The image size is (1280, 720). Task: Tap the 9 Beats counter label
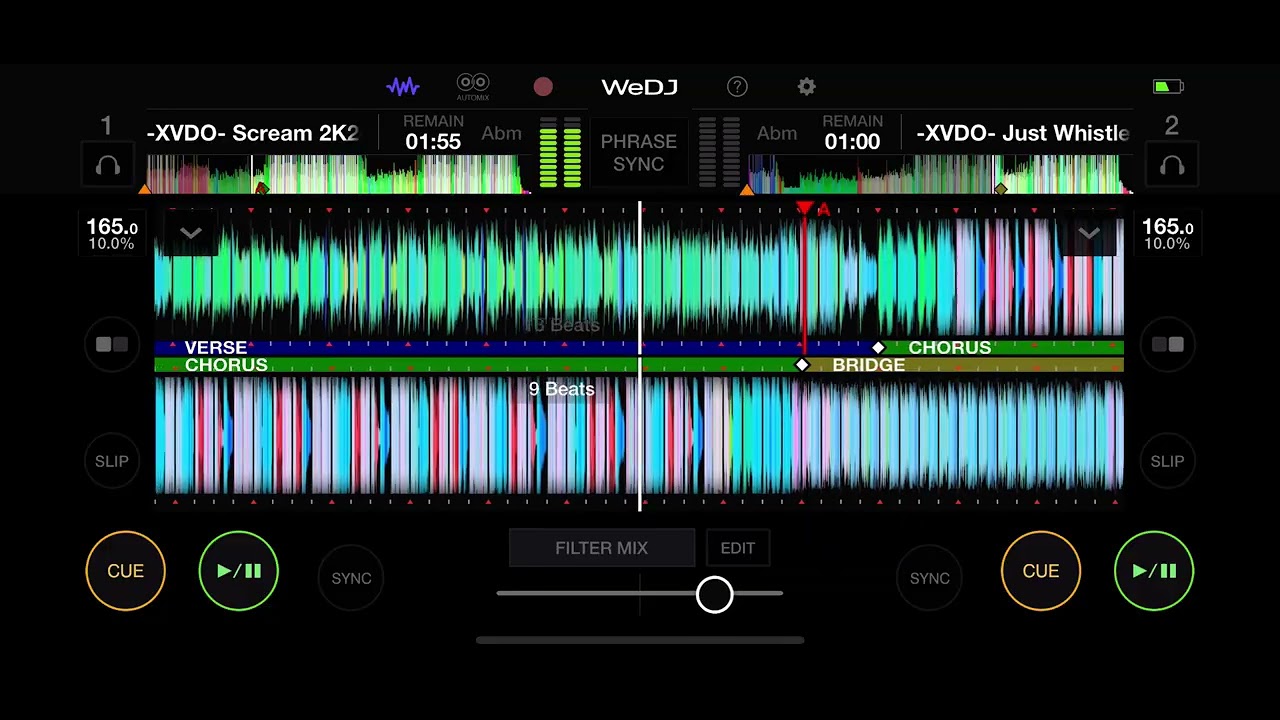click(562, 389)
